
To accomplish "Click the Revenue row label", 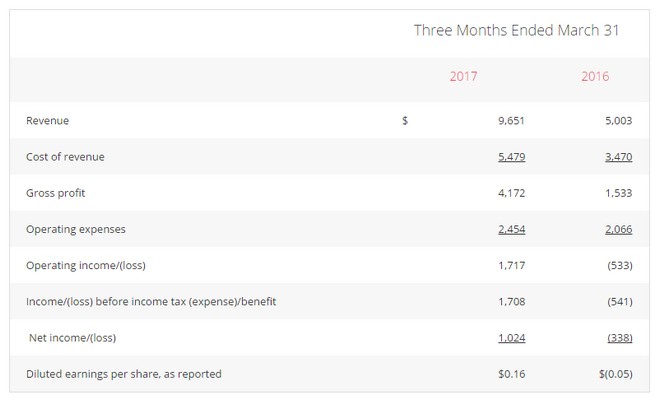I will click(47, 121).
